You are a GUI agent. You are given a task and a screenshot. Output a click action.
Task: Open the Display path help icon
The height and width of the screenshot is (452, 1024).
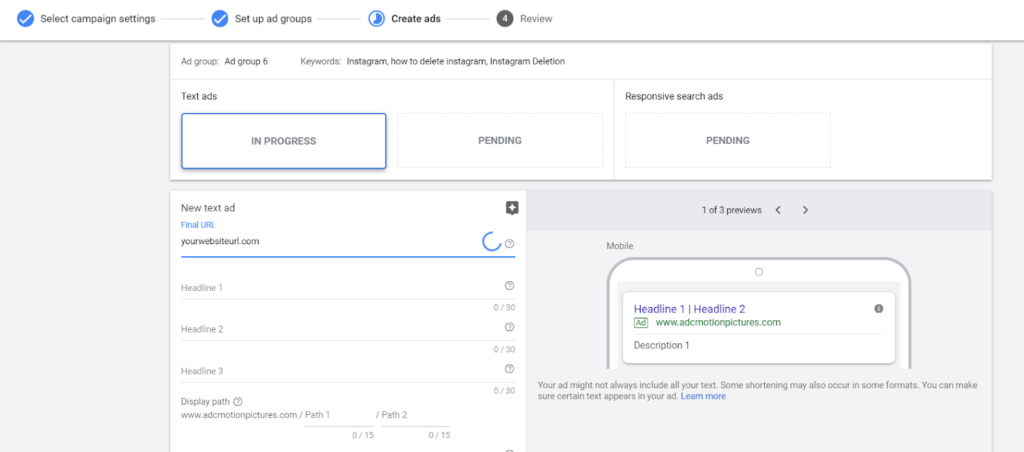click(x=238, y=402)
